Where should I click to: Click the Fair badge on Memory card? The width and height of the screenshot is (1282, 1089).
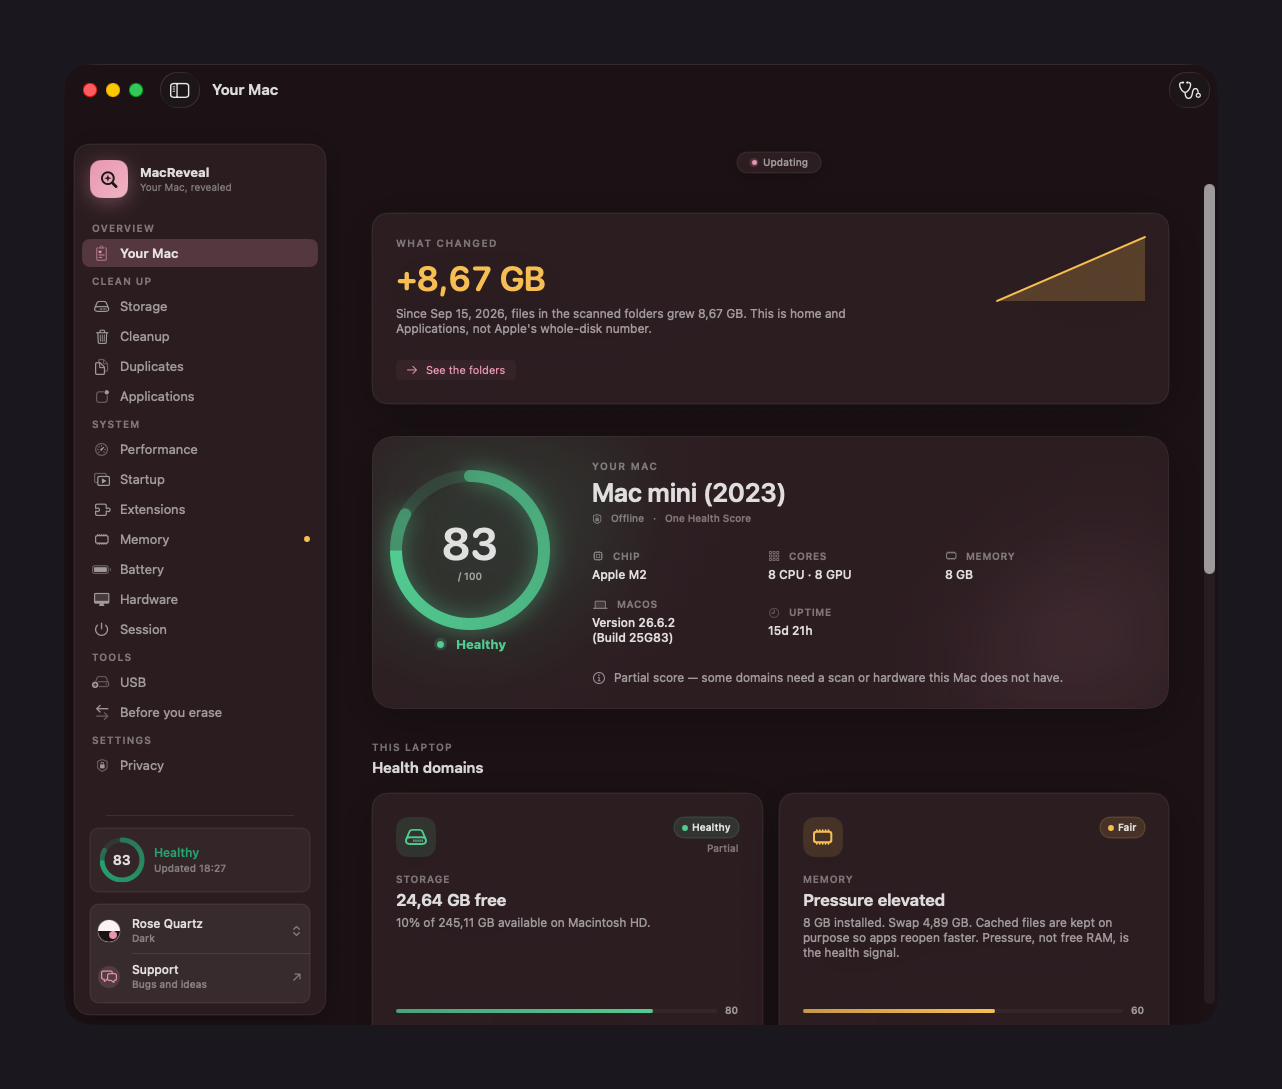click(x=1122, y=828)
